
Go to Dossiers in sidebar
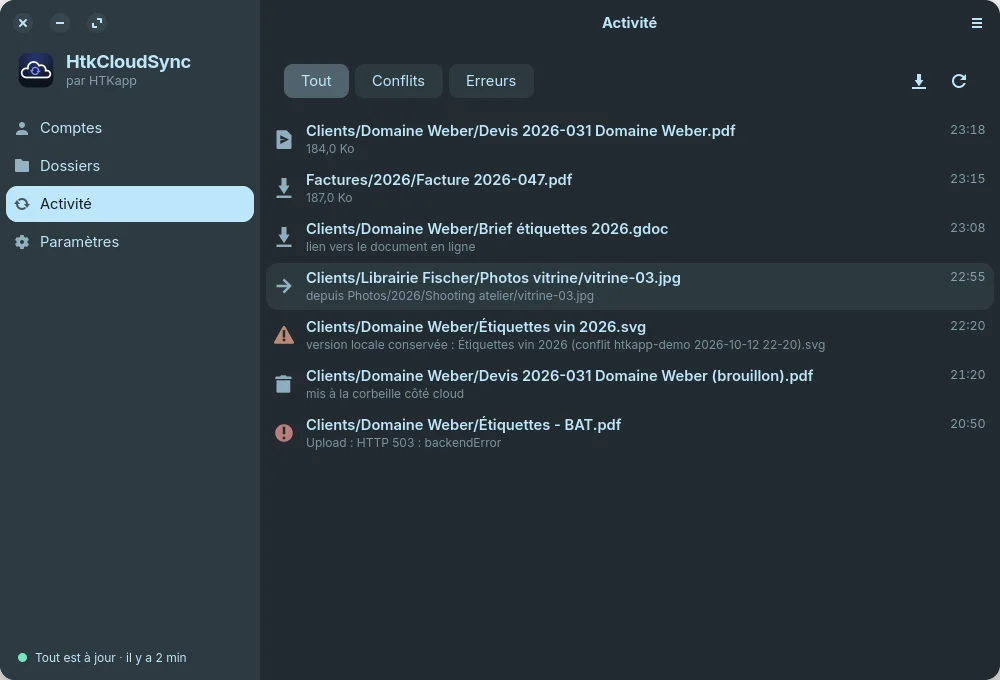(130, 166)
